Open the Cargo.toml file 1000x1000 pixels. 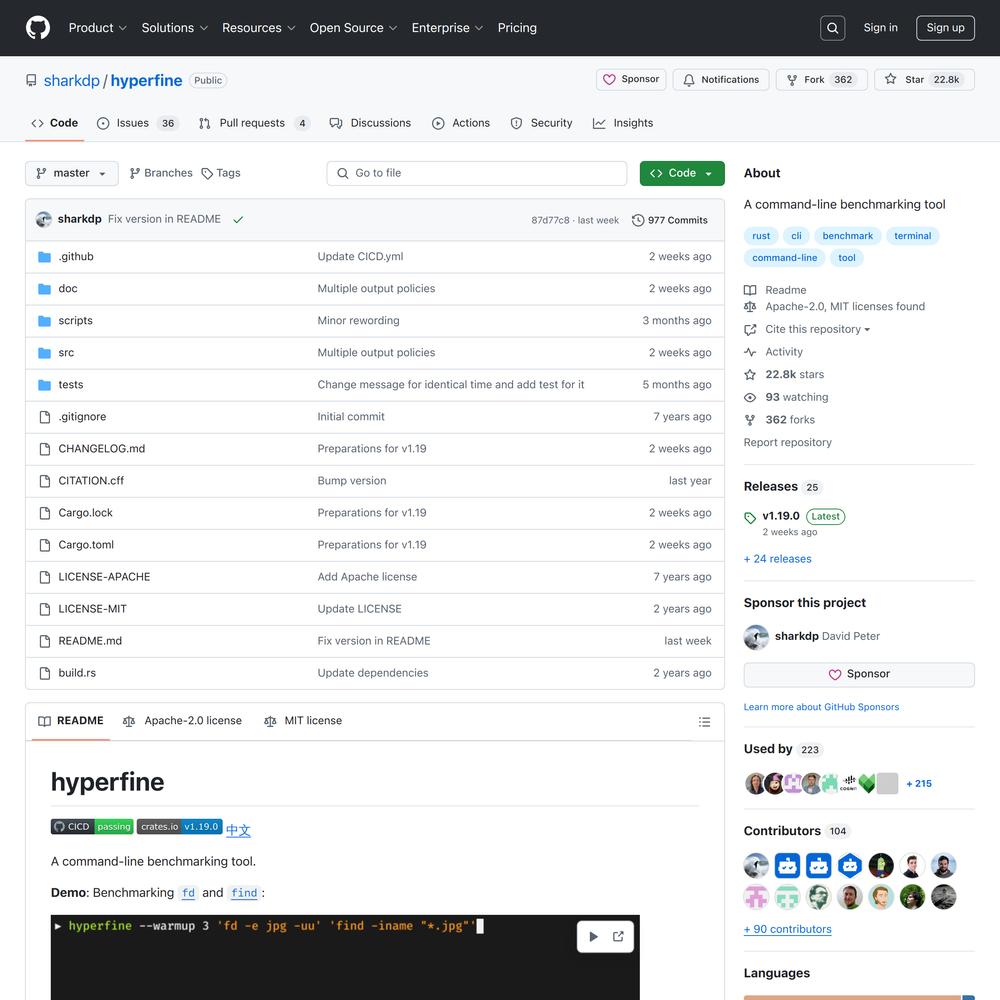(x=86, y=545)
